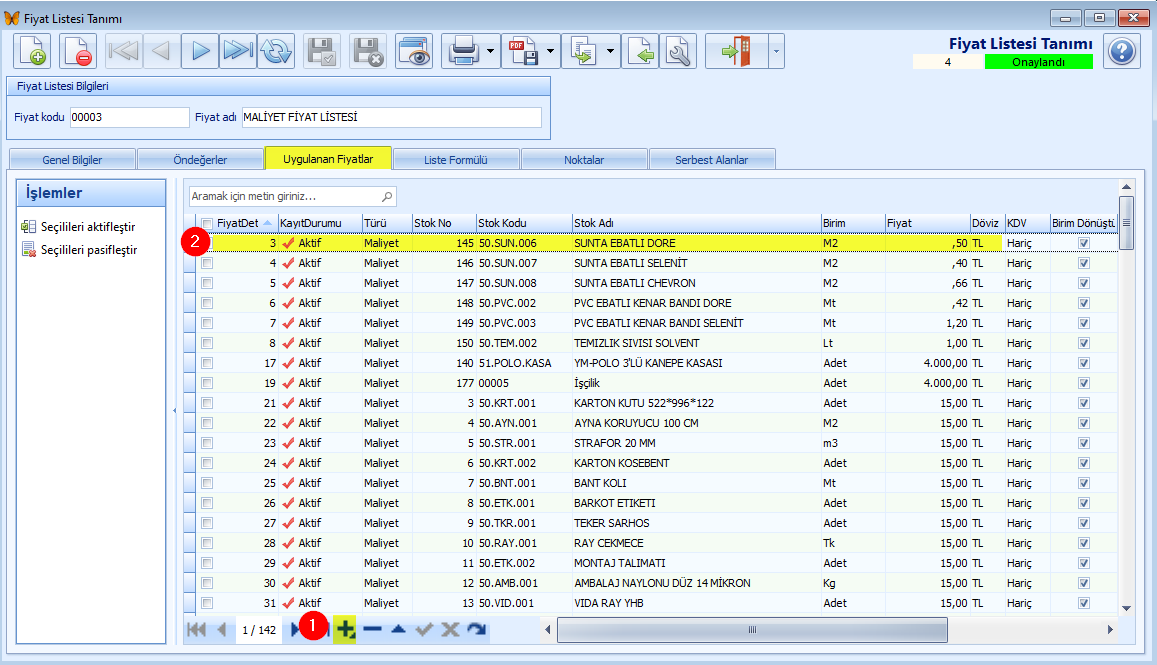The height and width of the screenshot is (665, 1157).
Task: Select row checkbox for TEMIZLIK SIVISI SOLVENT
Action: coord(207,343)
